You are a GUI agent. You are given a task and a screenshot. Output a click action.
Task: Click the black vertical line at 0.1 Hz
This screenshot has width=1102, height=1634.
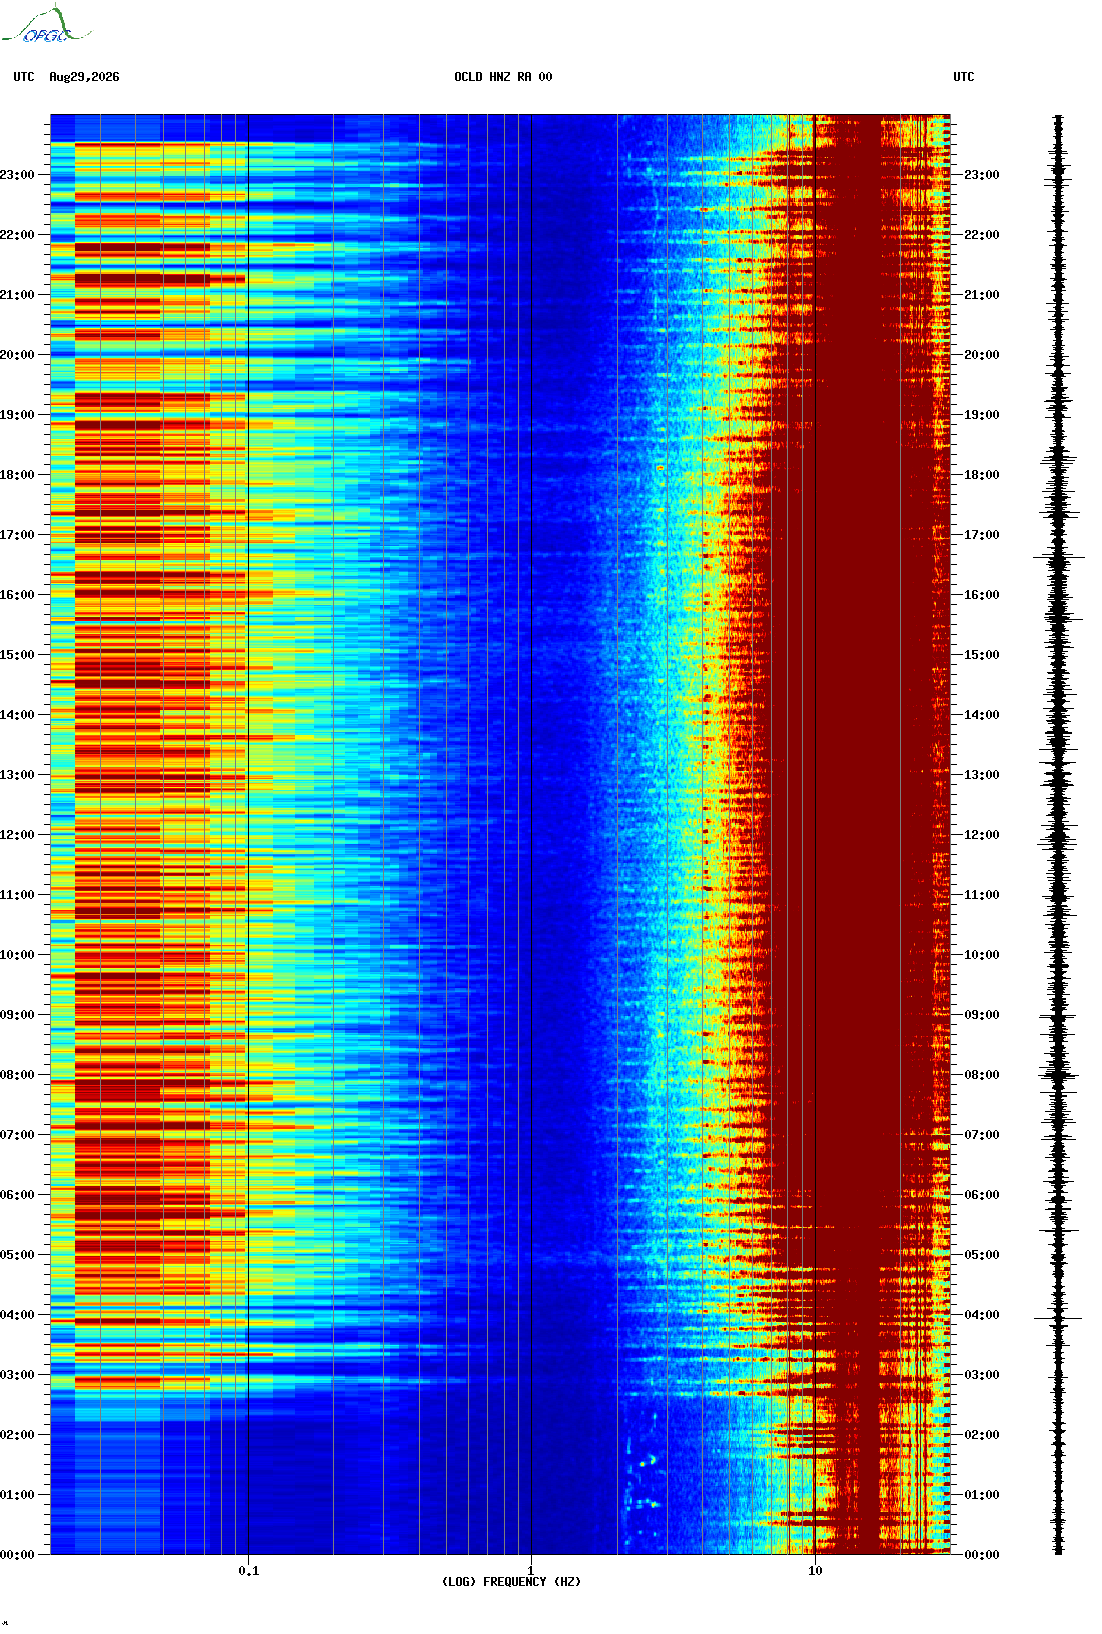248,835
